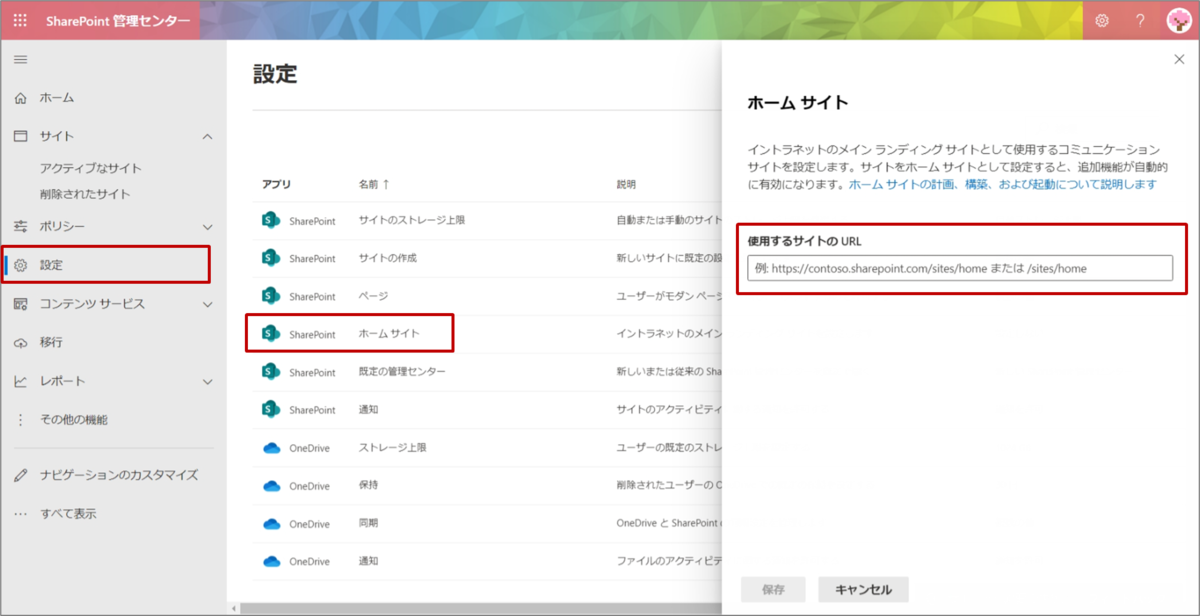Click SharePoint icon in サイトのストレージ上限 row
The image size is (1200, 616).
pos(270,220)
